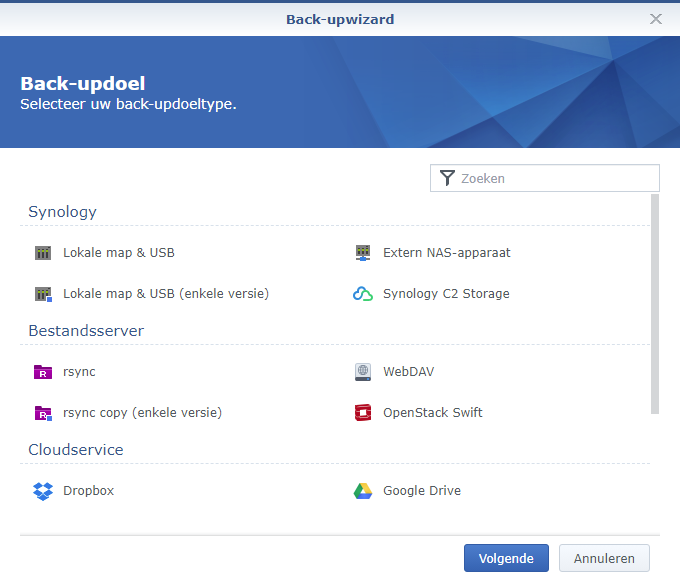
Task: Select the Lokale map & USB icon
Action: click(43, 252)
